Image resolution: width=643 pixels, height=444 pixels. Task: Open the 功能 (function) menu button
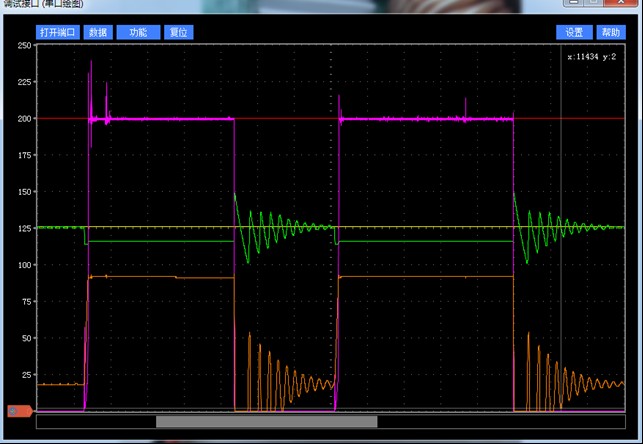click(138, 32)
